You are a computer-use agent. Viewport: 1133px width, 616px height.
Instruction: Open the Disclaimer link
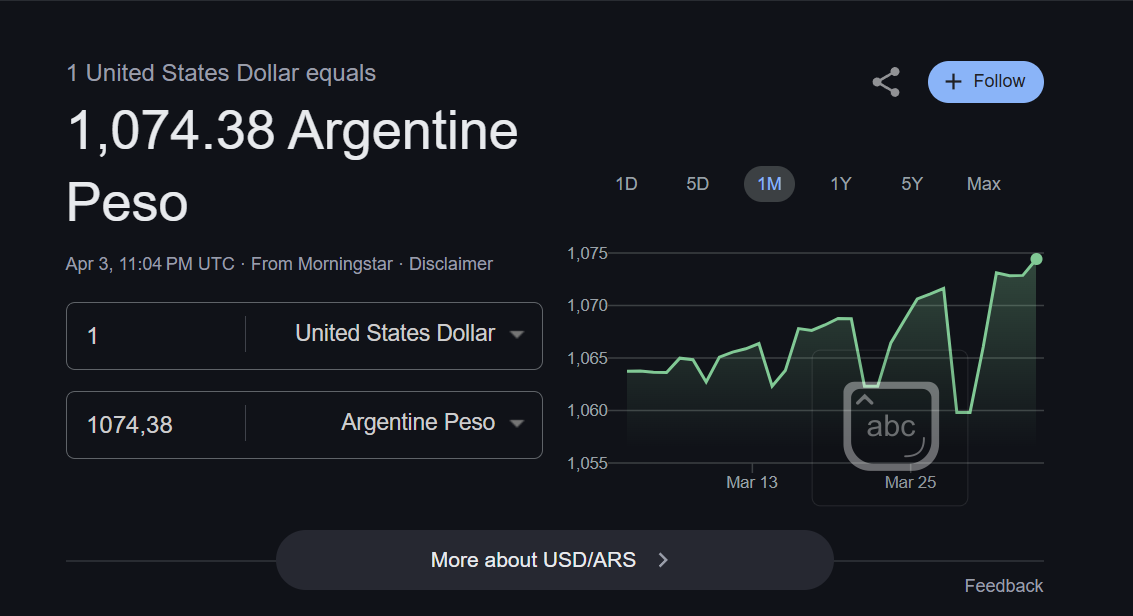point(451,264)
